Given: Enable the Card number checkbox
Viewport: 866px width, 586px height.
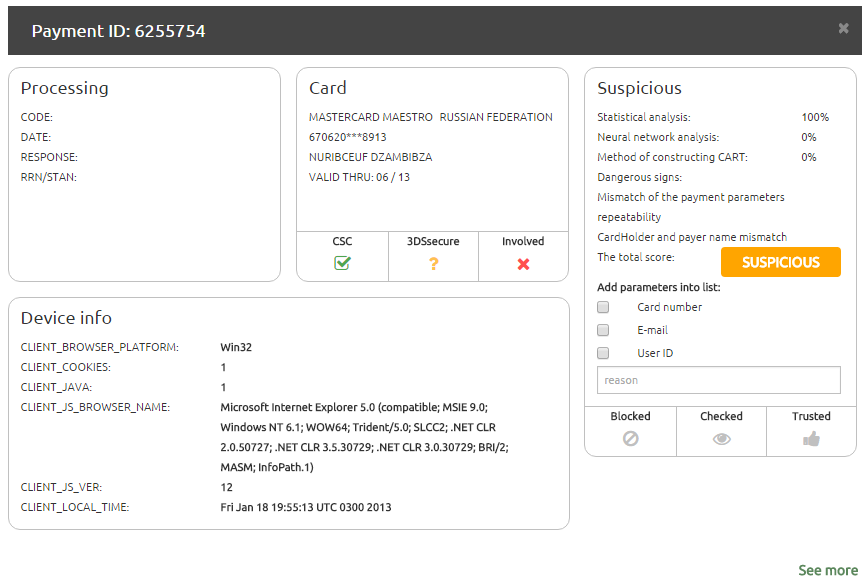Looking at the screenshot, I should click(x=603, y=308).
